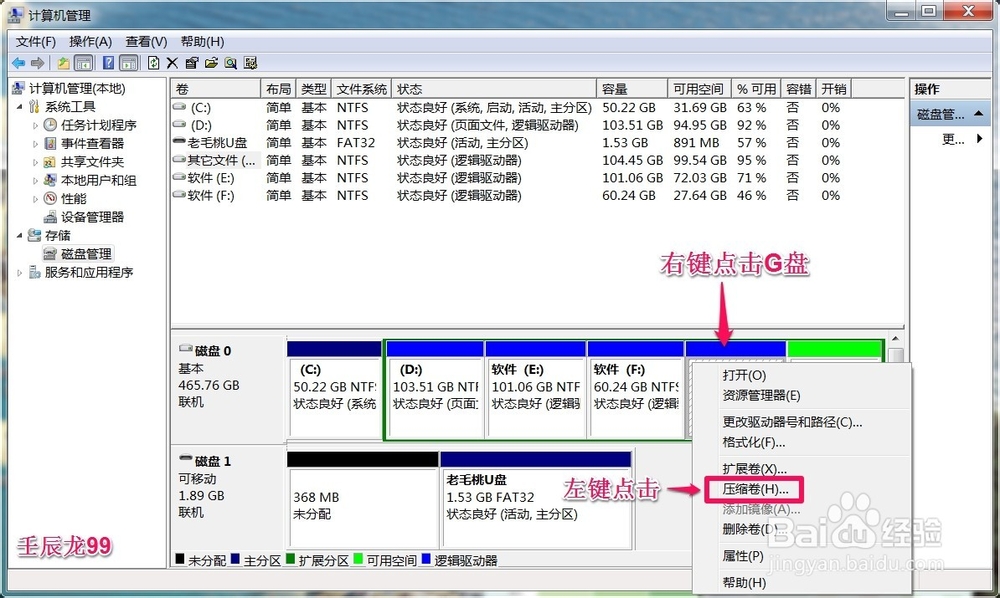Click the Delete (X) icon in the toolbar

click(x=171, y=63)
